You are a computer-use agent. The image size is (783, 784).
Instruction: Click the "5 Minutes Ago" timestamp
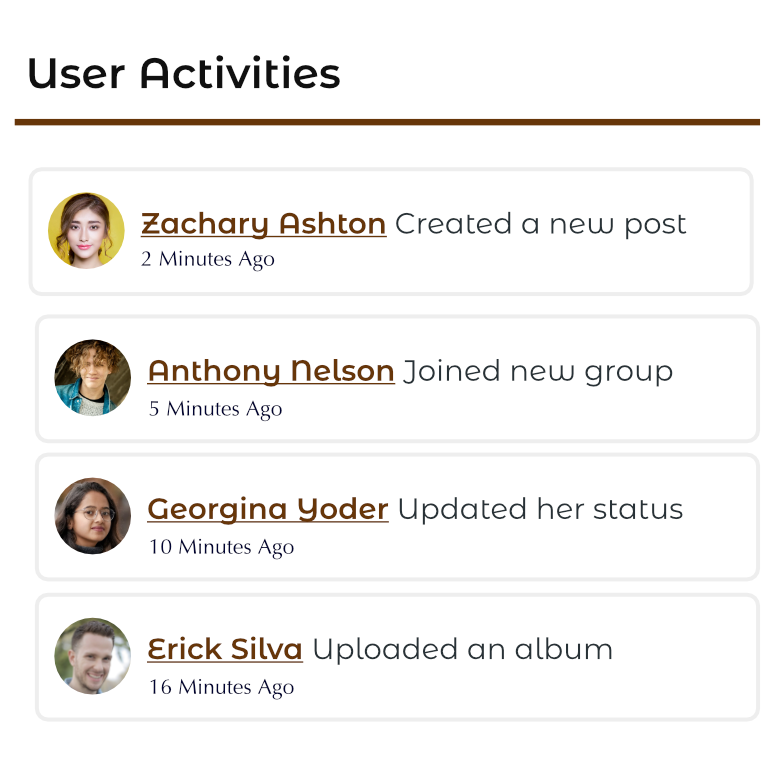tap(215, 409)
